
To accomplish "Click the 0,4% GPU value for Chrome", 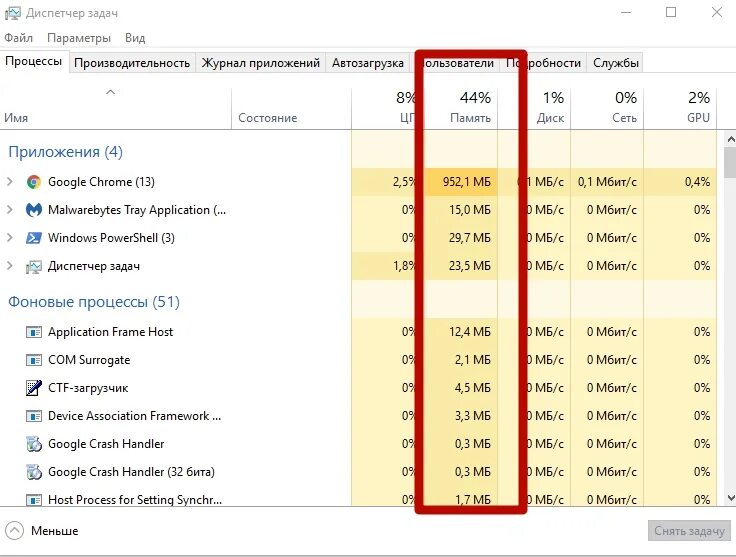I will click(x=698, y=182).
